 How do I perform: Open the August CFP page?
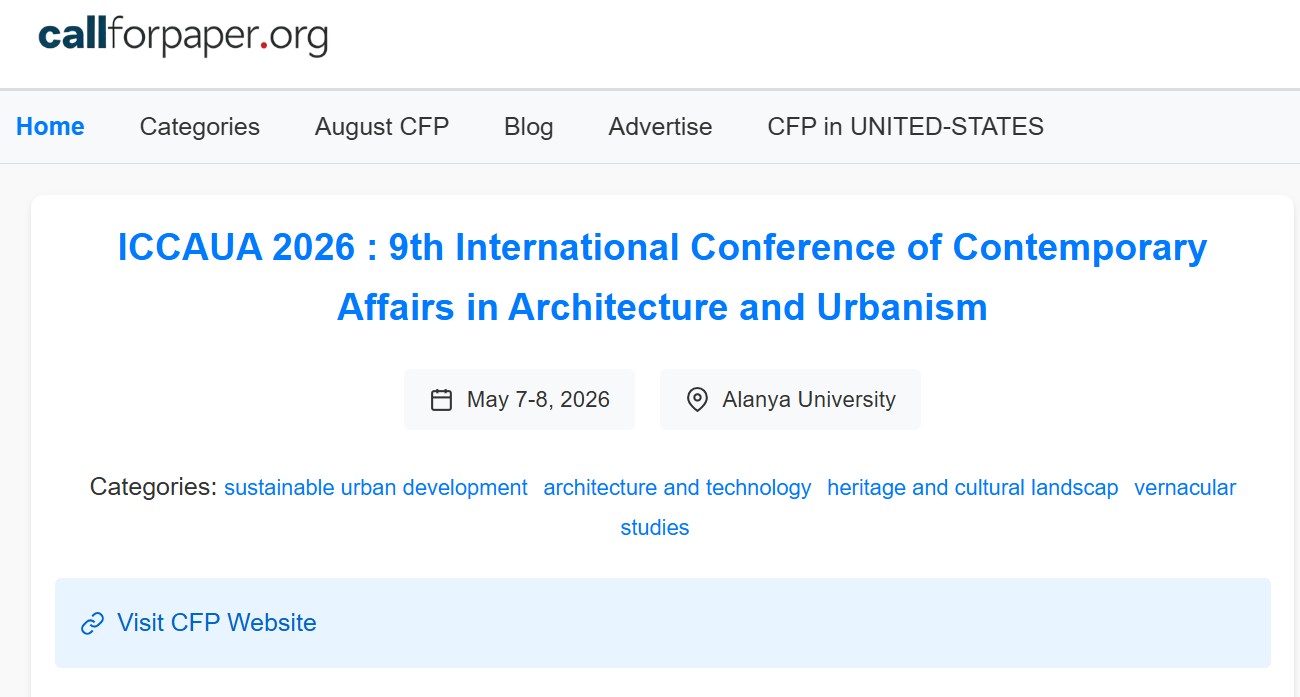point(381,127)
